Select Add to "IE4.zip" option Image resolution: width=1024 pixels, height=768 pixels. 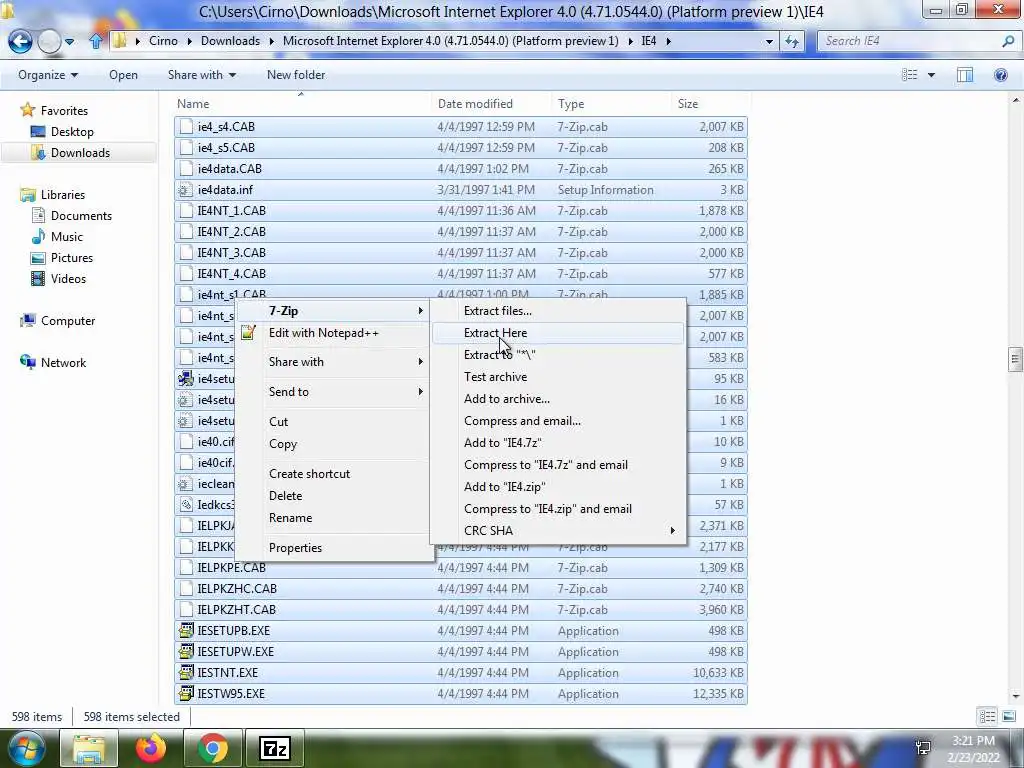pos(558,487)
